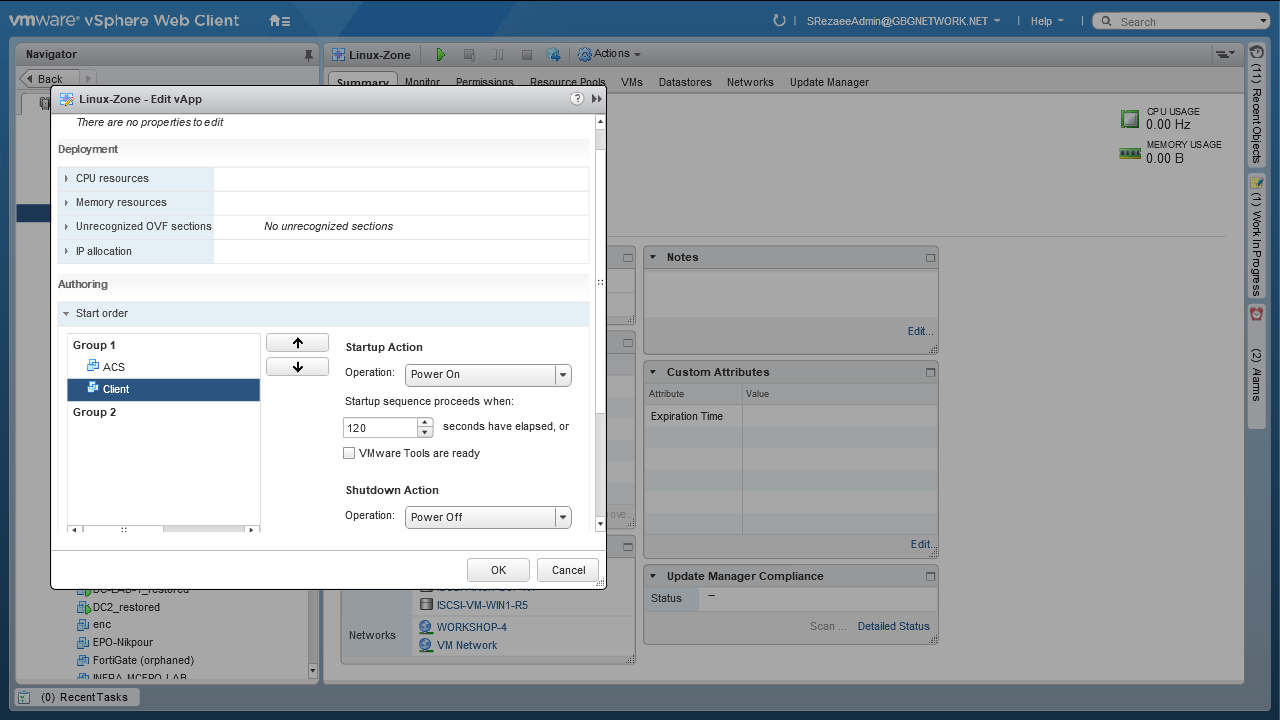The image size is (1280, 720).
Task: Increment the startup delay seconds stepper
Action: coord(425,423)
